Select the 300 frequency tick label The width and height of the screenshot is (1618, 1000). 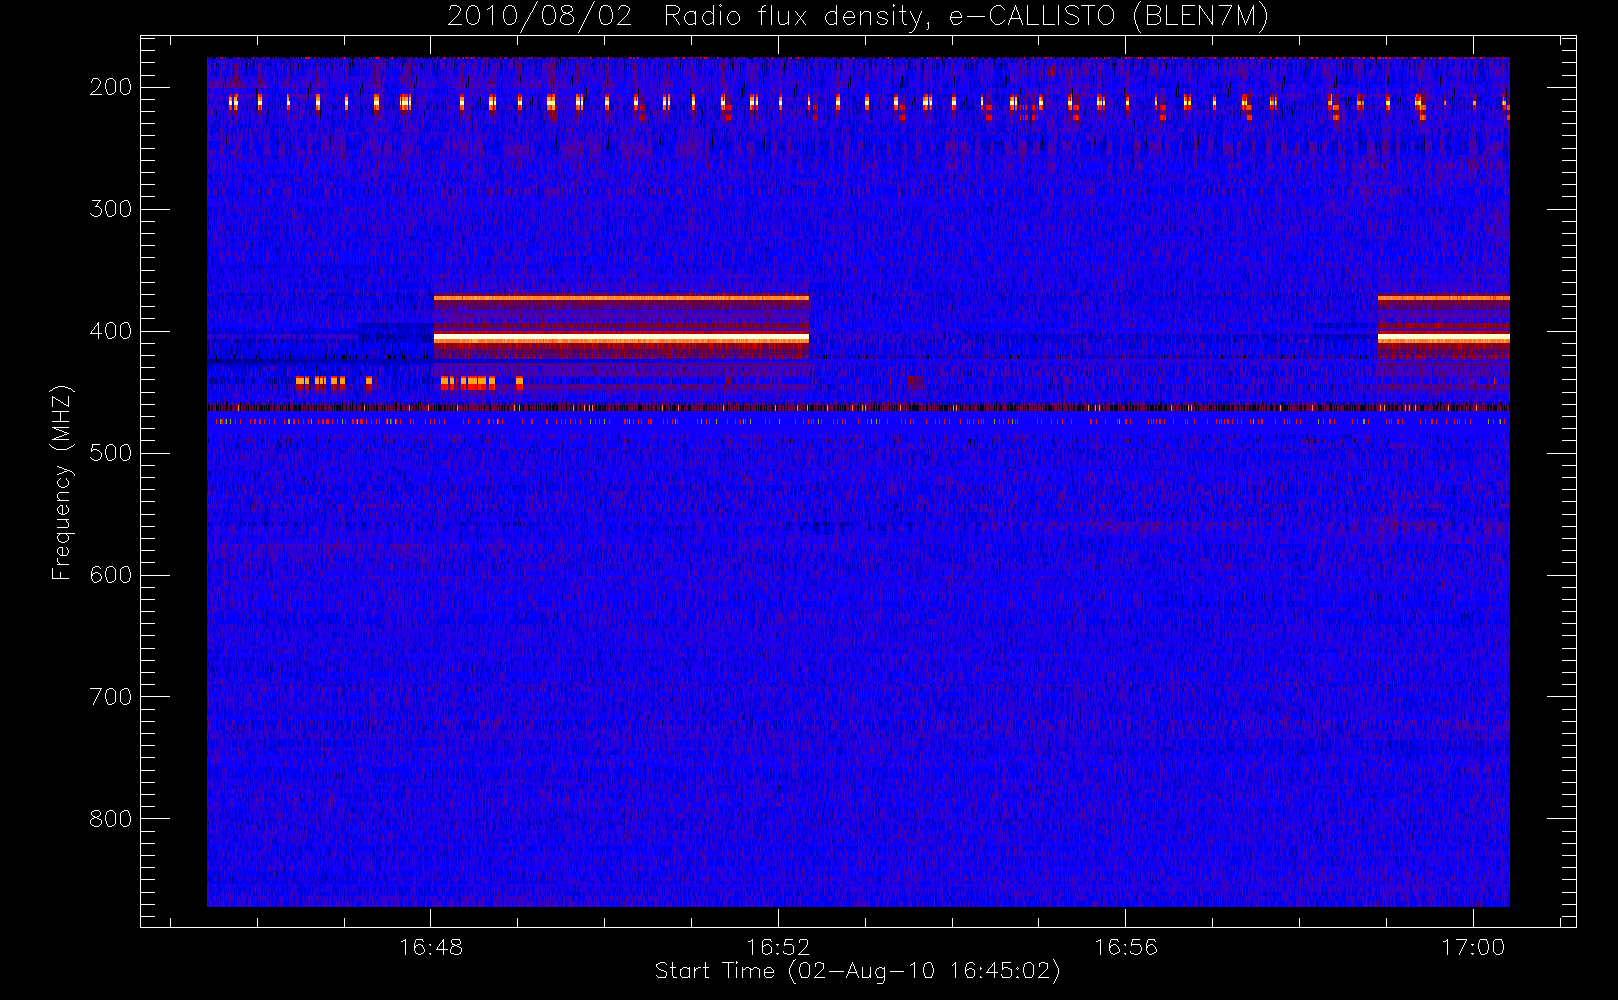[x=111, y=209]
